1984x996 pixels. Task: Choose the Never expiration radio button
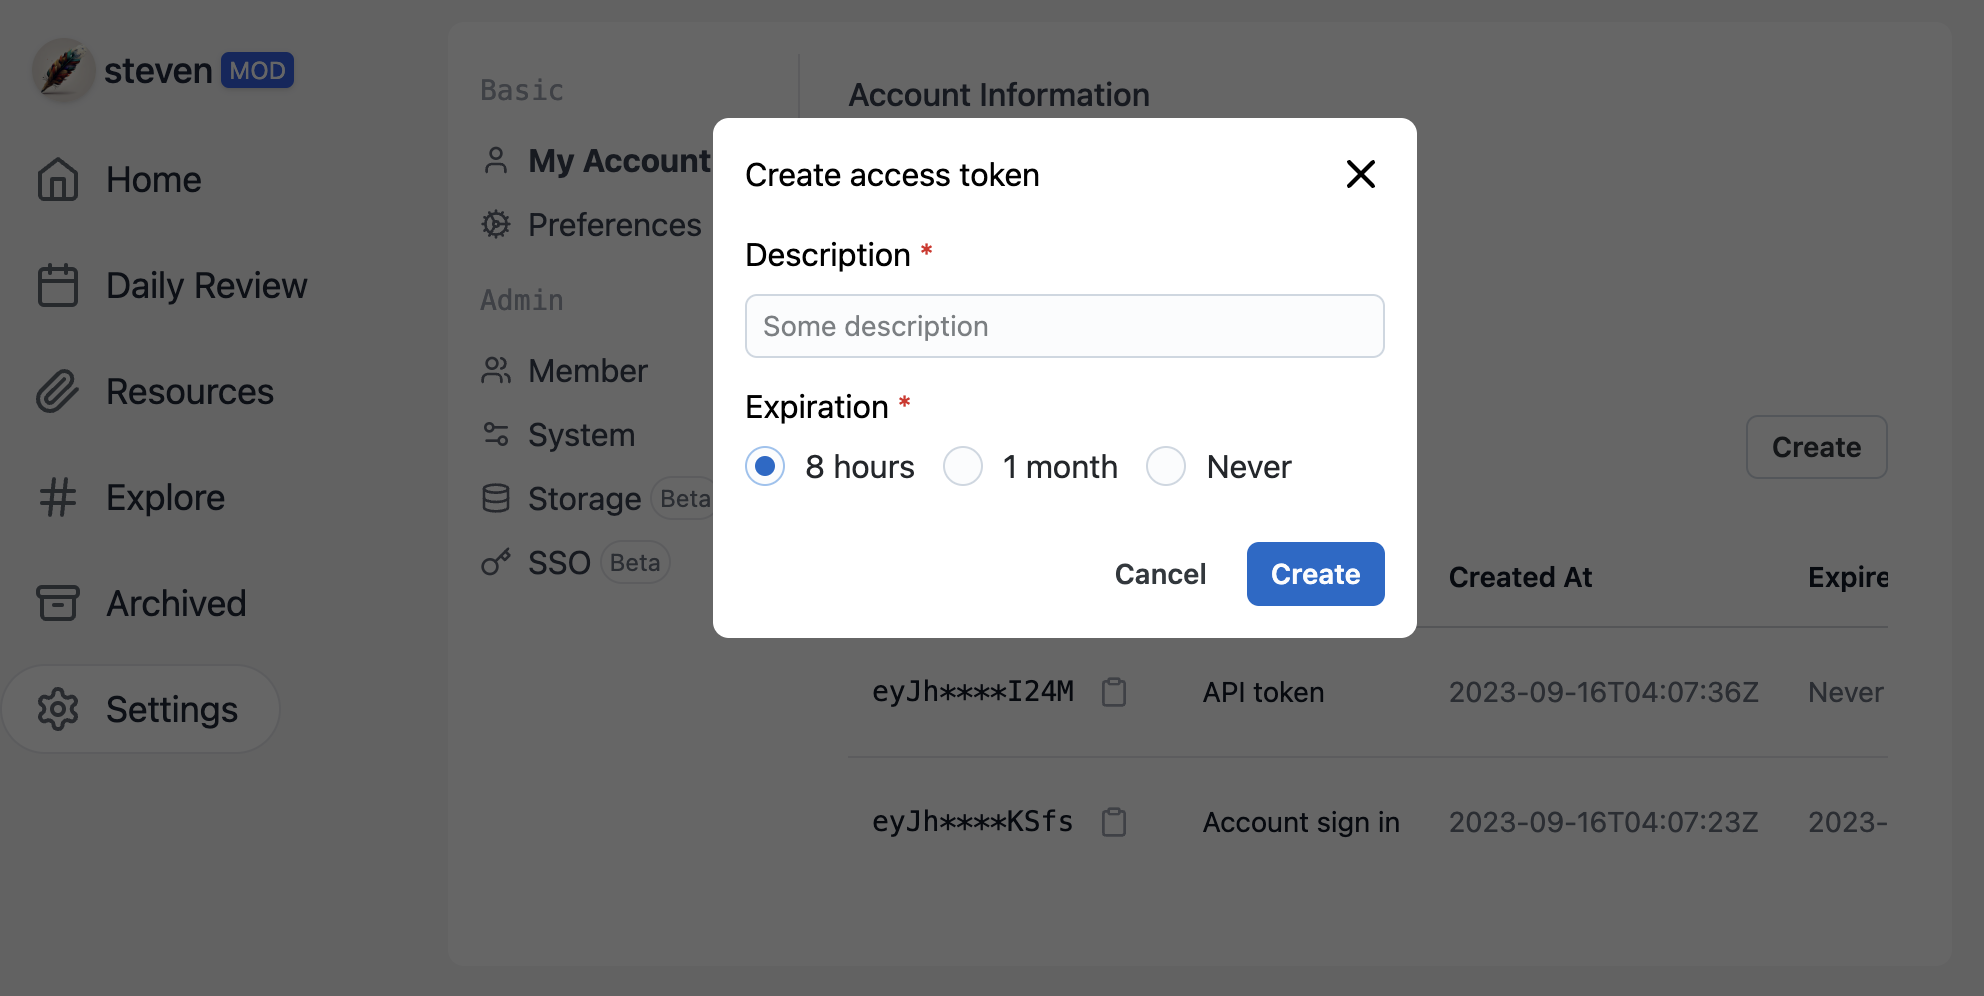(1166, 467)
